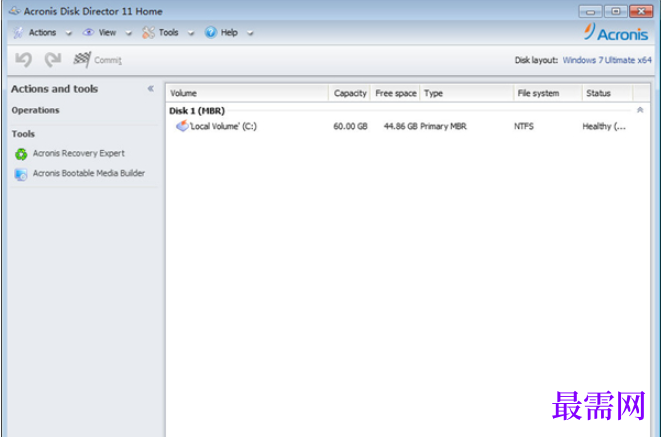Sort by the Free space column header
The image size is (664, 437).
click(x=396, y=93)
